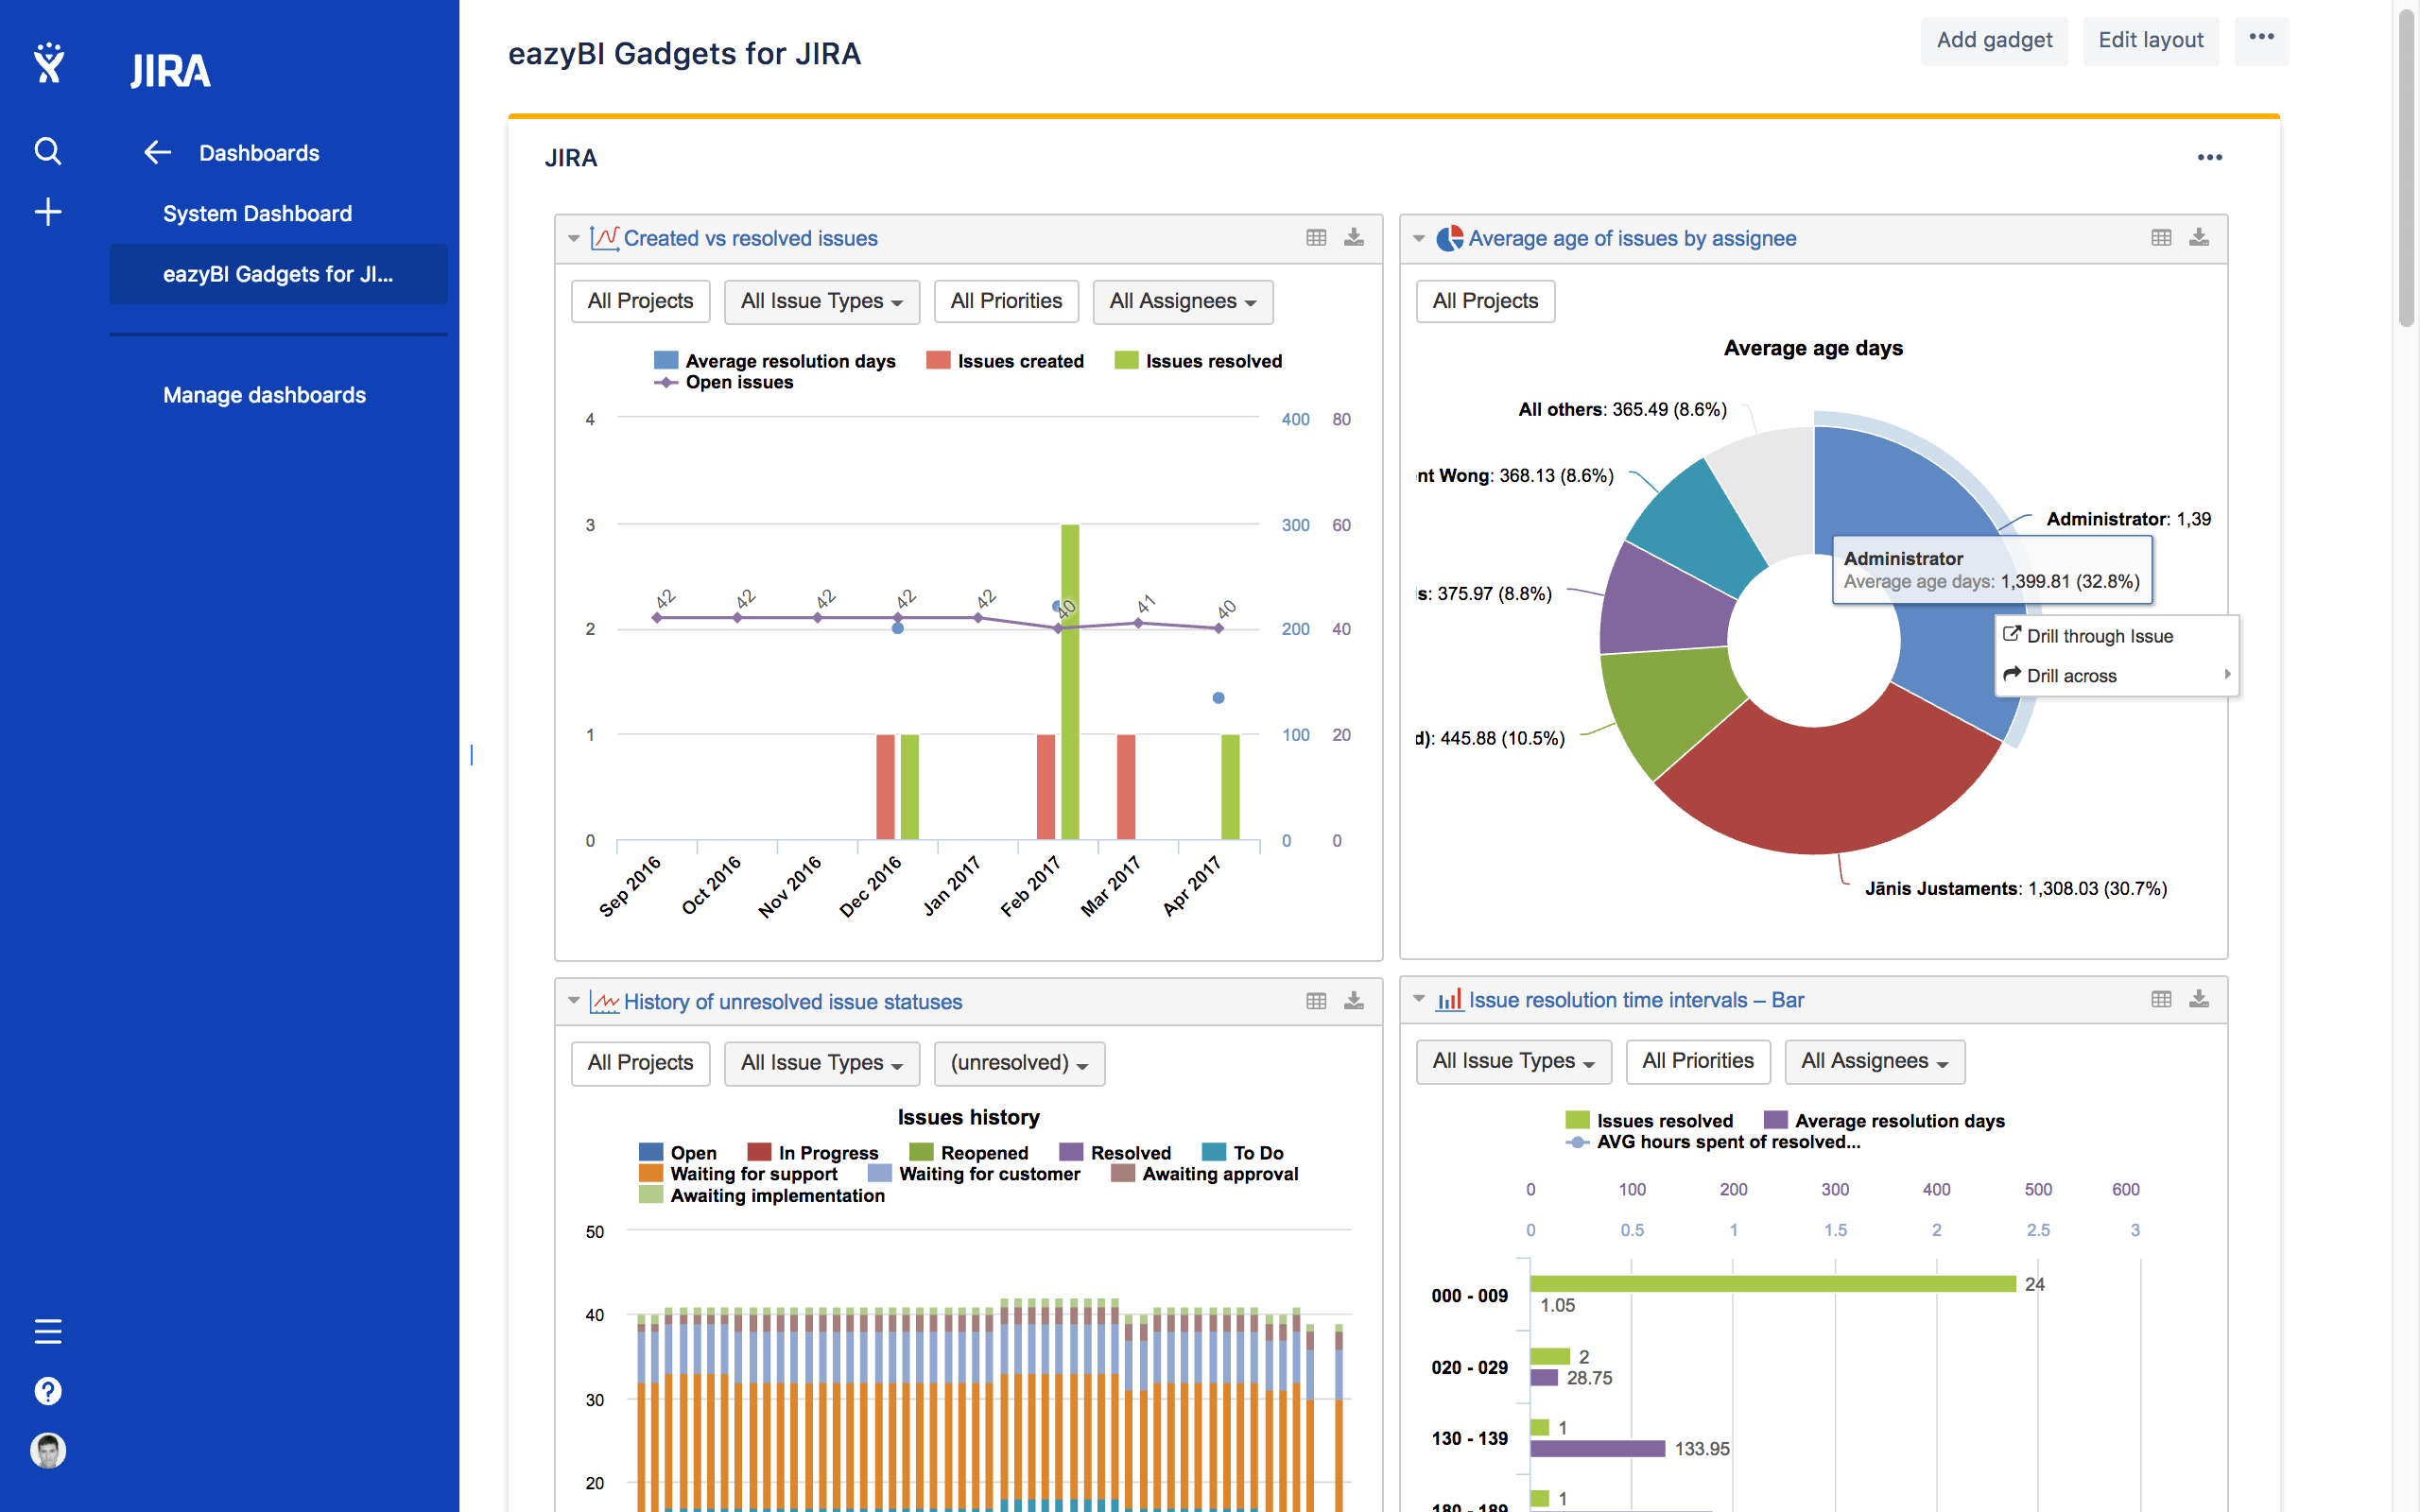Viewport: 2420px width, 1512px height.
Task: Export Created vs resolved issues chart data
Action: [1355, 238]
